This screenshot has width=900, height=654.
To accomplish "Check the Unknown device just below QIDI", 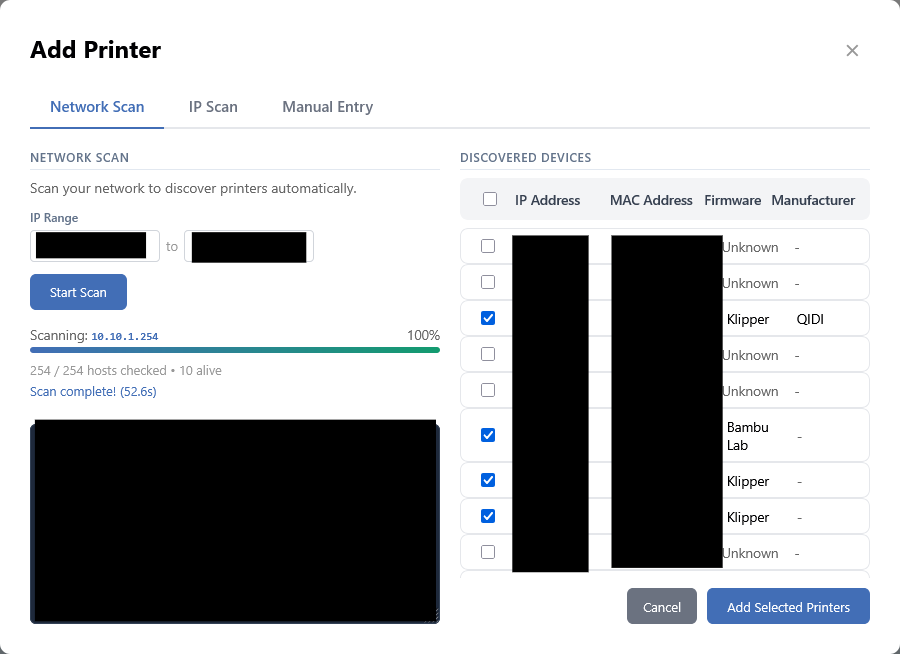I will point(488,354).
